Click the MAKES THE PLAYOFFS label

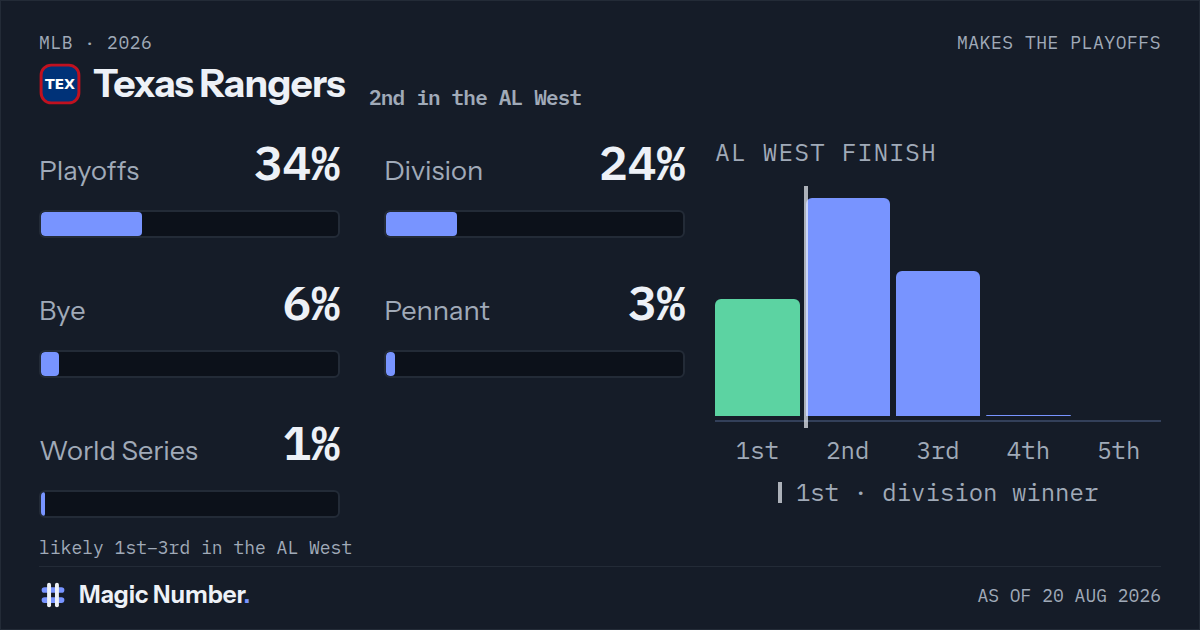pyautogui.click(x=1059, y=43)
